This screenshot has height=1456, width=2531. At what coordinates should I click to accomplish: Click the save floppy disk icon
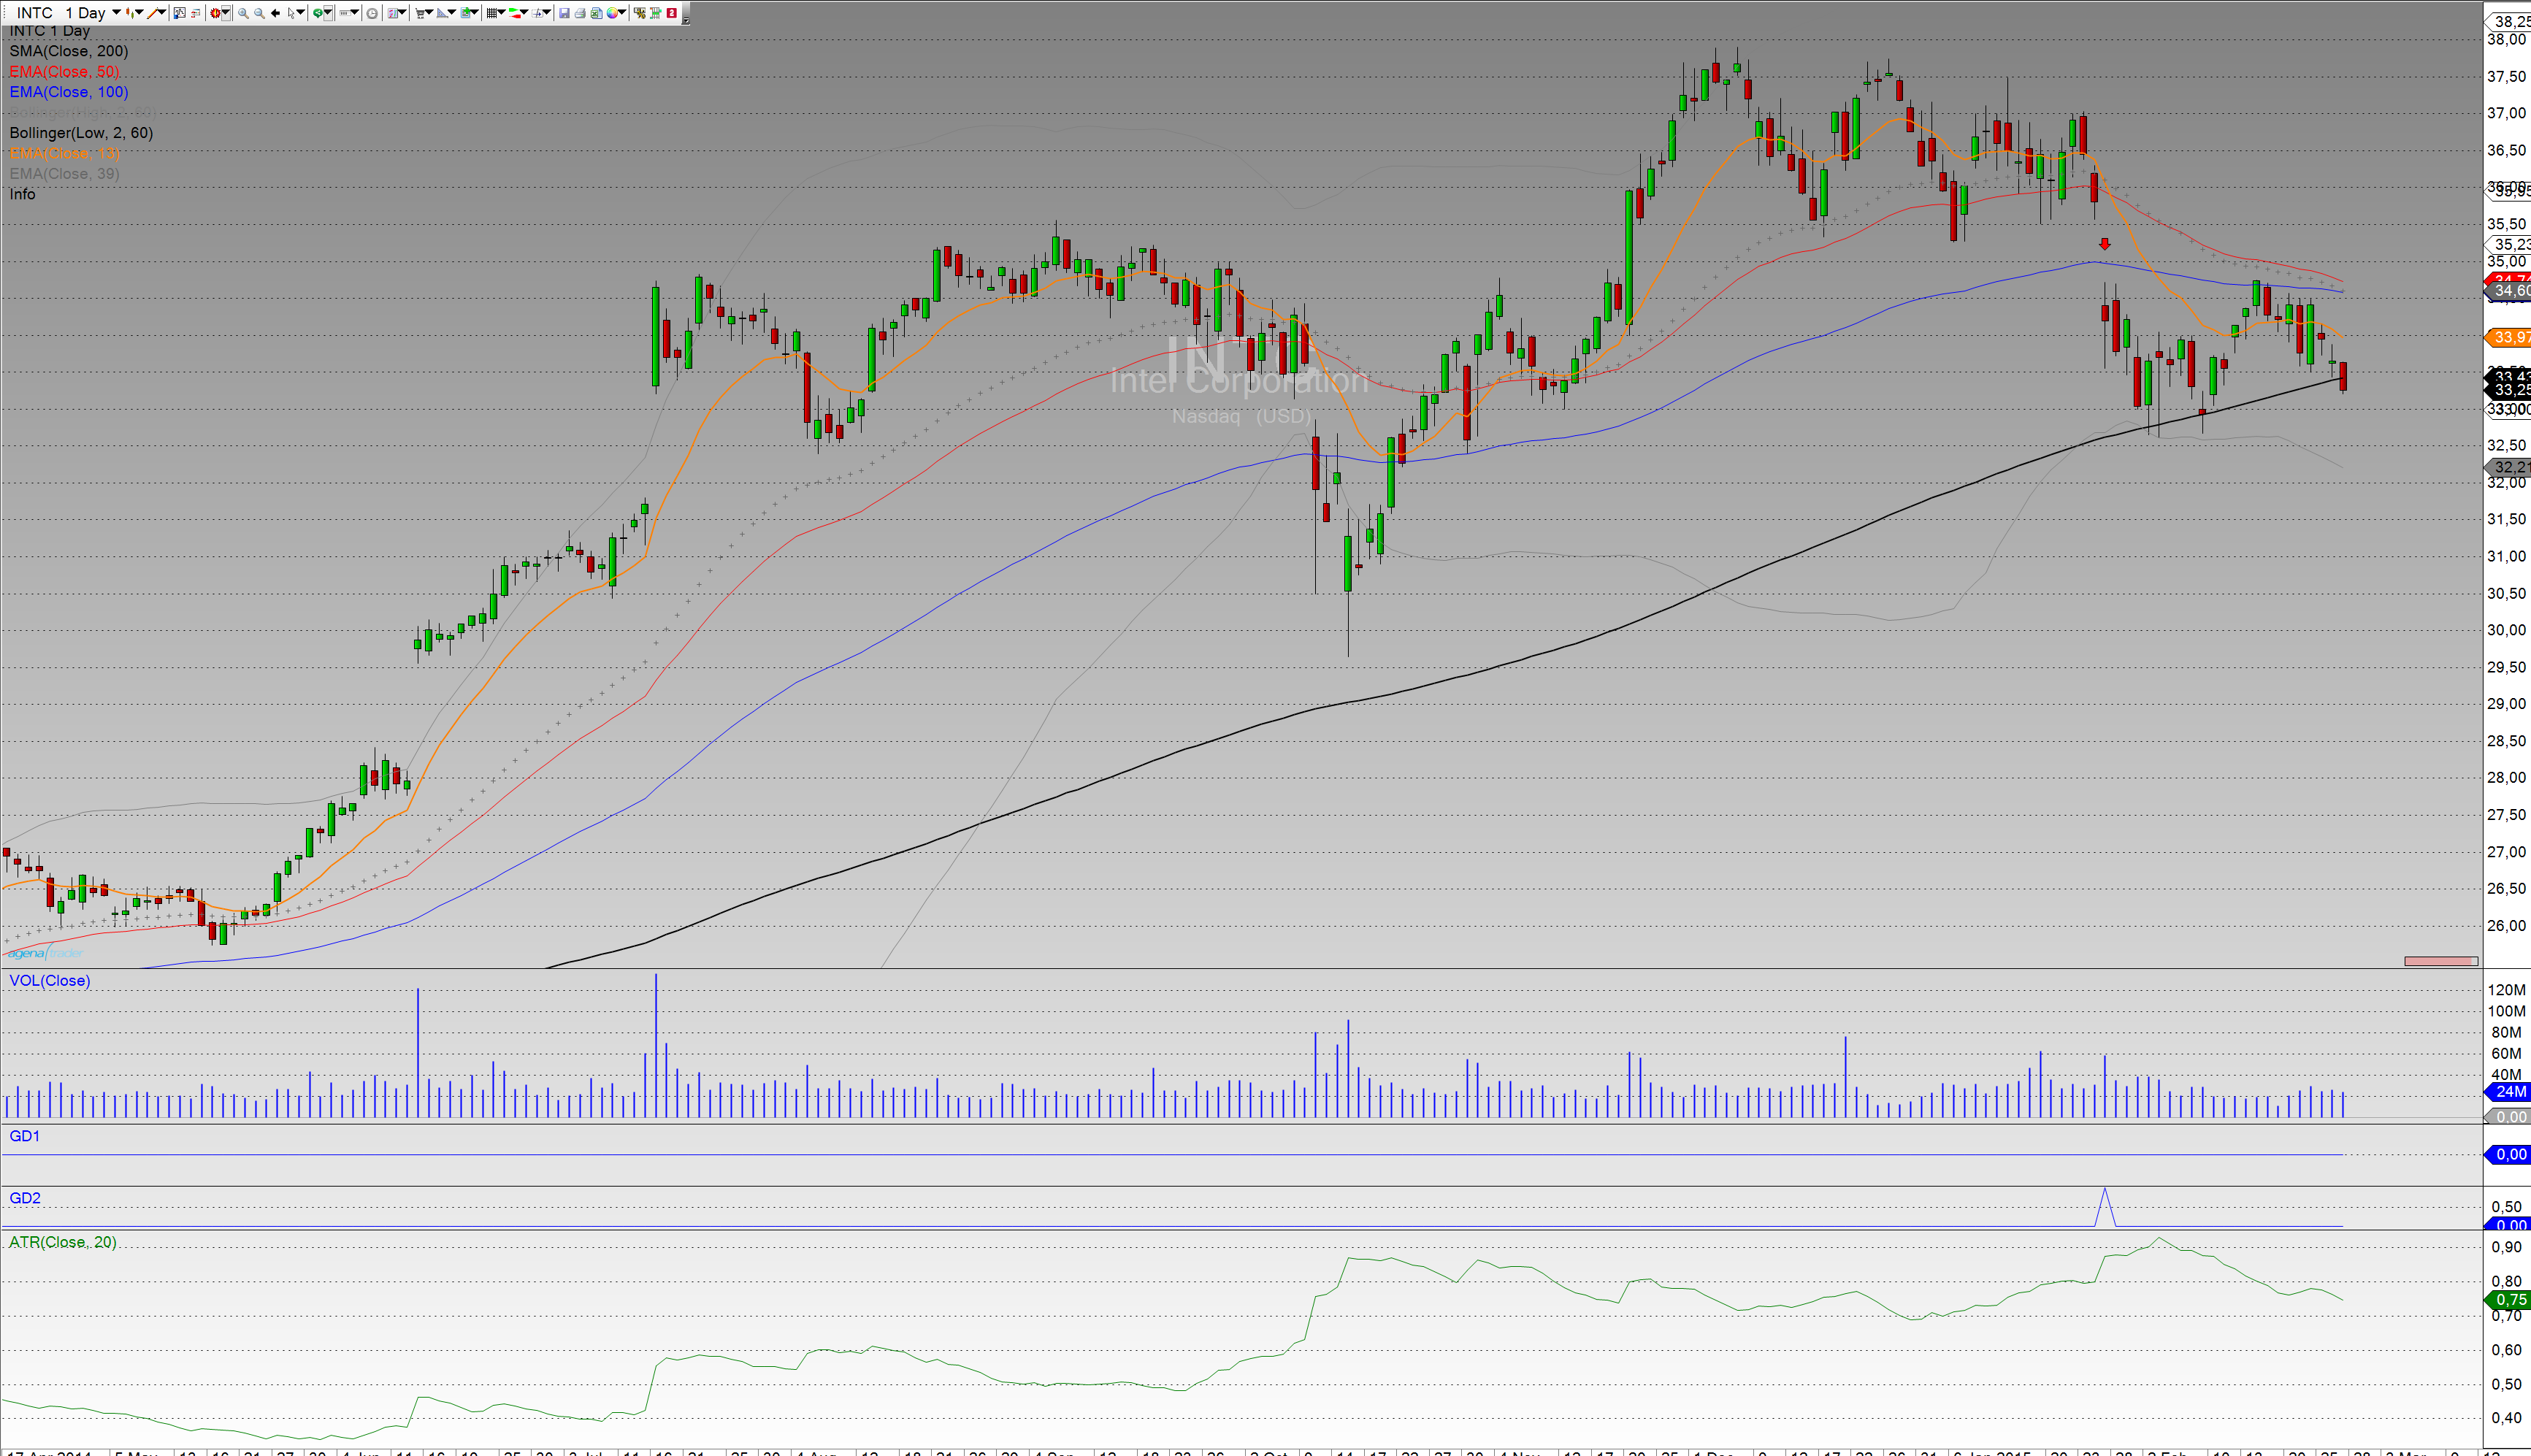point(564,13)
